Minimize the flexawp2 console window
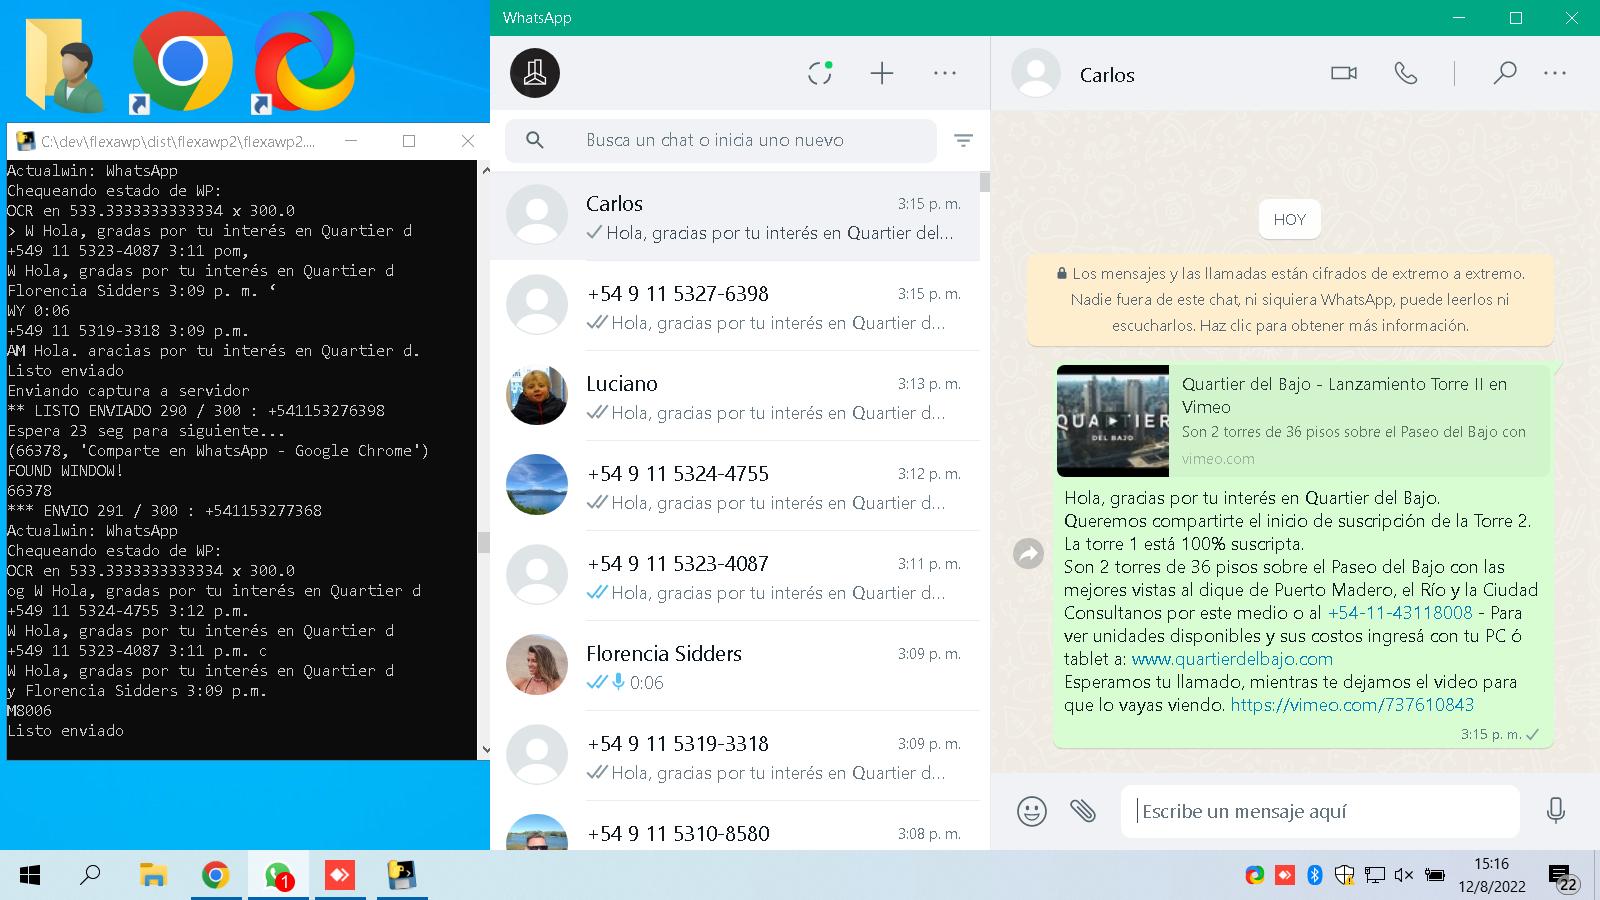 click(x=351, y=141)
